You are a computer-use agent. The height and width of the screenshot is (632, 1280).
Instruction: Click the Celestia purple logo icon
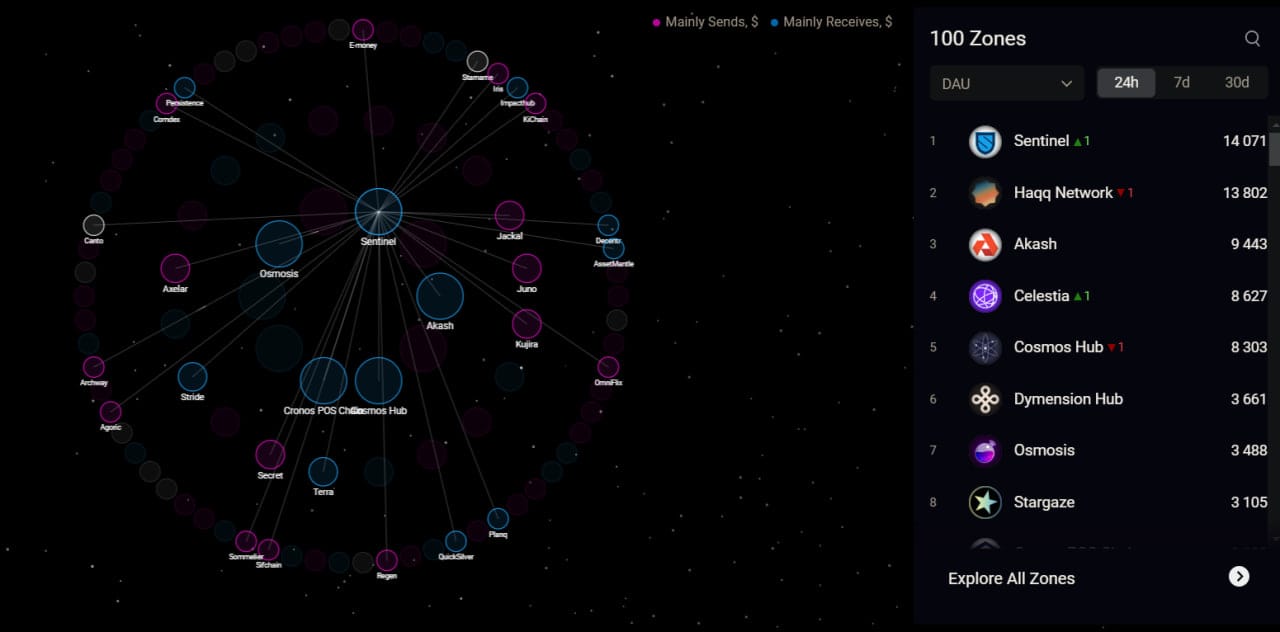click(x=985, y=296)
